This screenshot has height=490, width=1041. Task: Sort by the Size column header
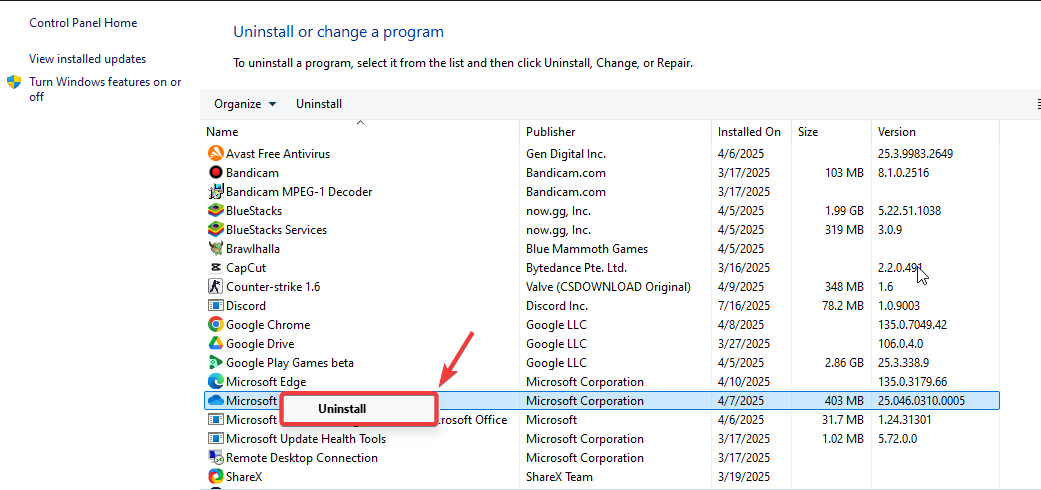831,132
